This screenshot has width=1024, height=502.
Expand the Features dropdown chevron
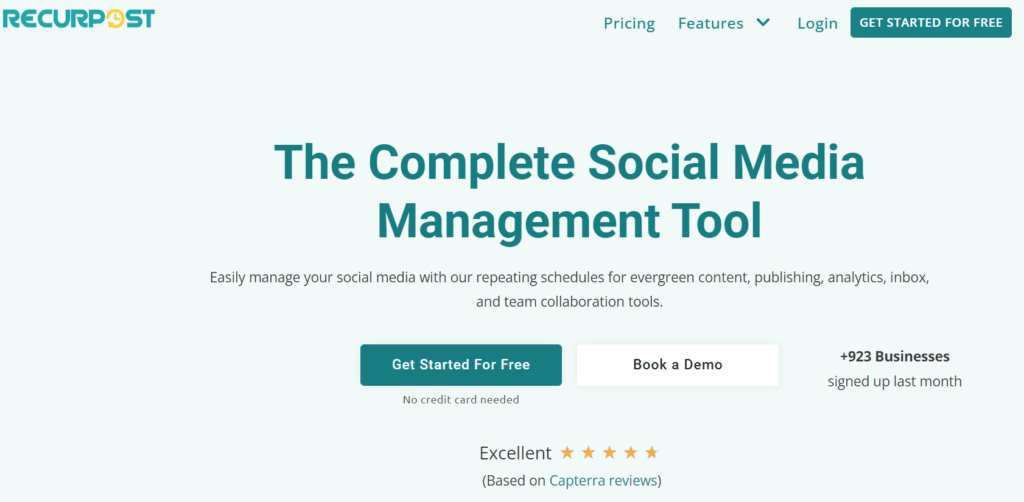point(763,22)
